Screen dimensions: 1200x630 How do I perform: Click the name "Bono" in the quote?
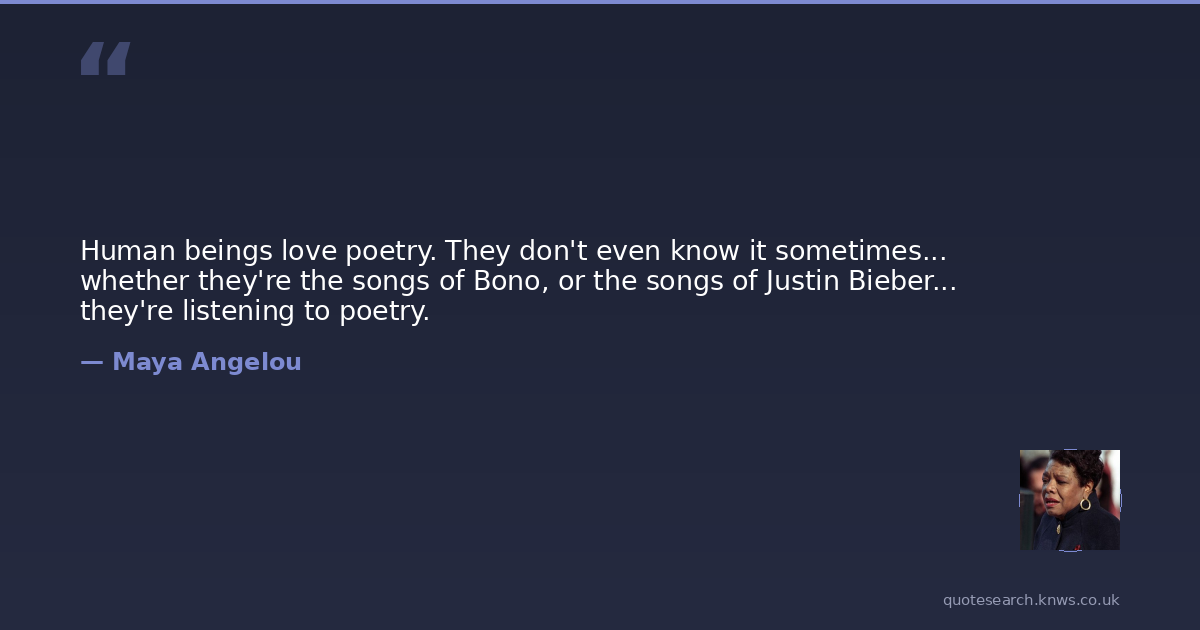(x=508, y=281)
